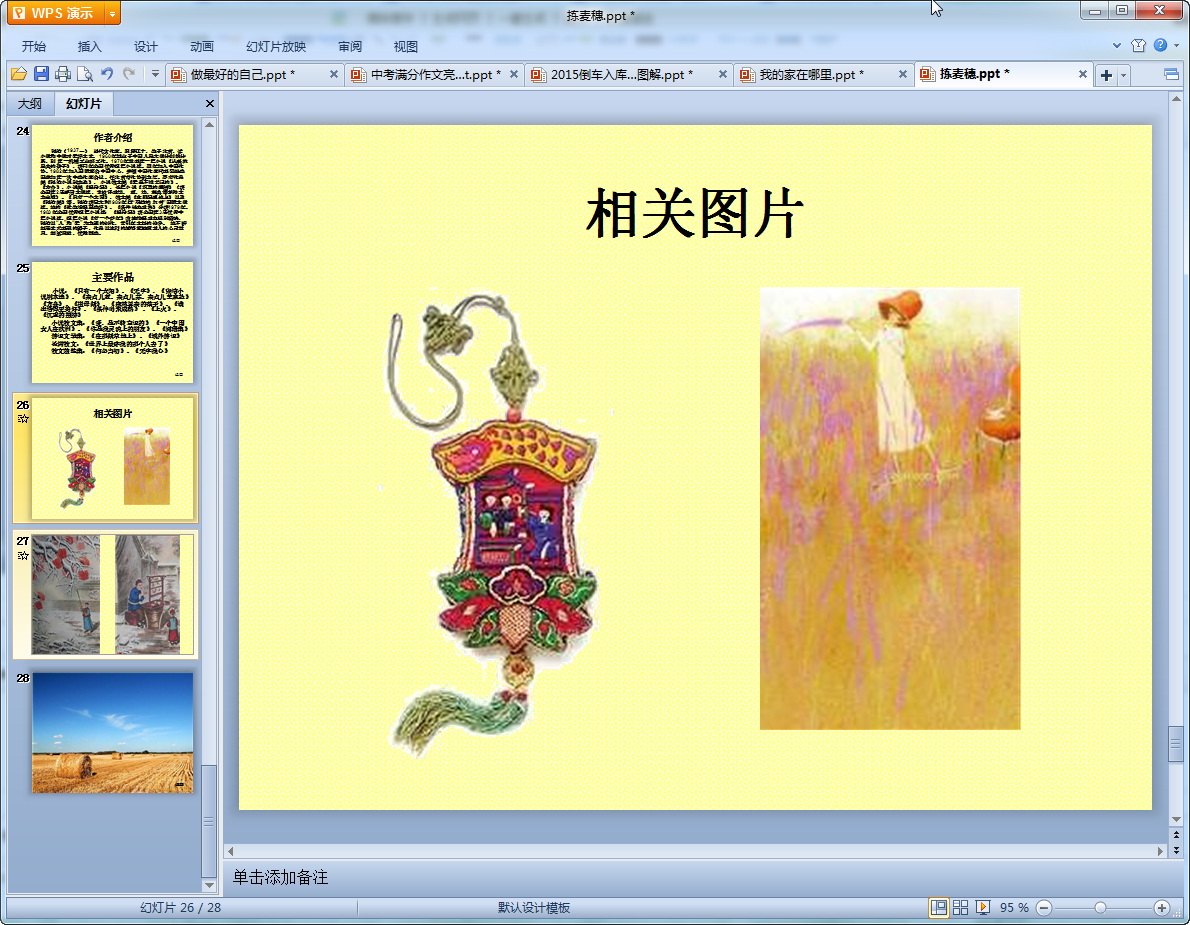Click the 默认设计模板 status bar entry
The image size is (1190, 925).
[x=534, y=908]
